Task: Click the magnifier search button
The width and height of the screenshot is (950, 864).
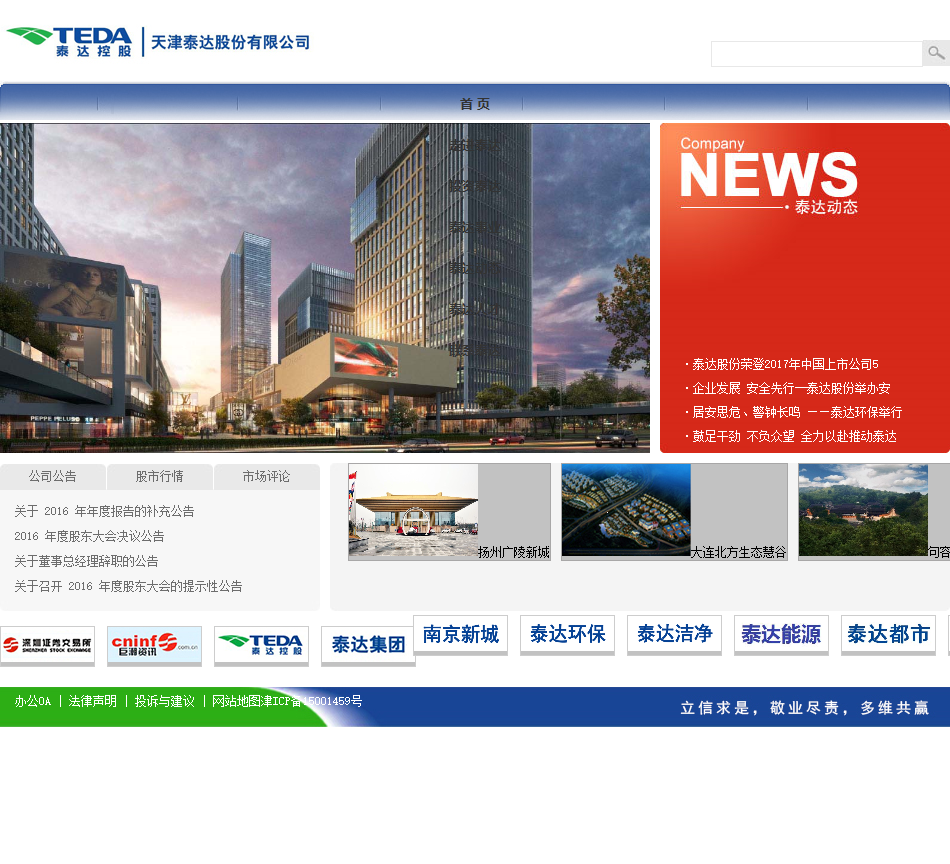Action: pos(936,53)
